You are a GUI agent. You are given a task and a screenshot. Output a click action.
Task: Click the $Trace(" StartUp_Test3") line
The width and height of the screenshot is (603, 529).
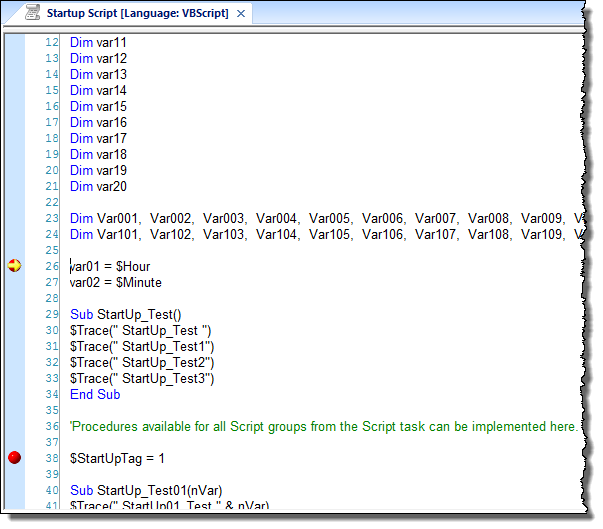[142, 379]
